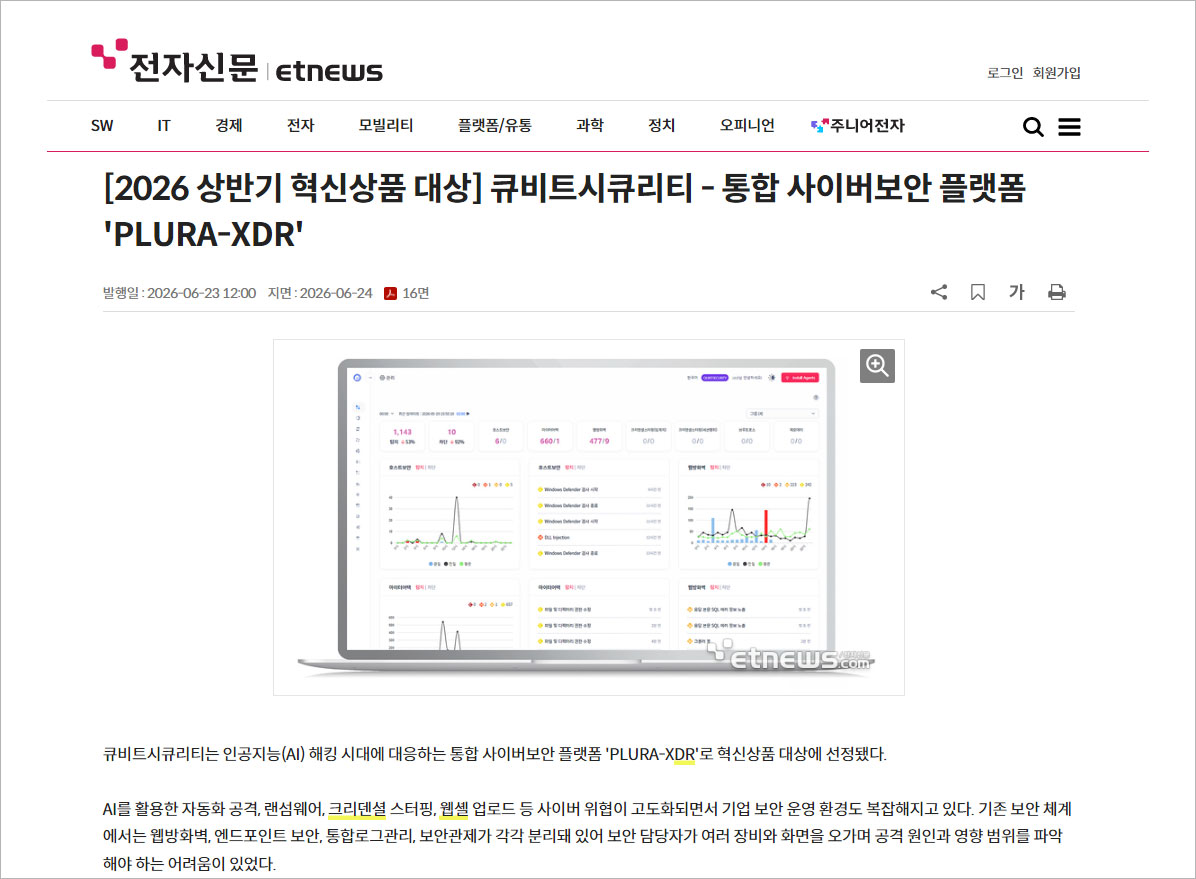Share this article via share icon
Screen dimensions: 1196x879
pos(939,292)
